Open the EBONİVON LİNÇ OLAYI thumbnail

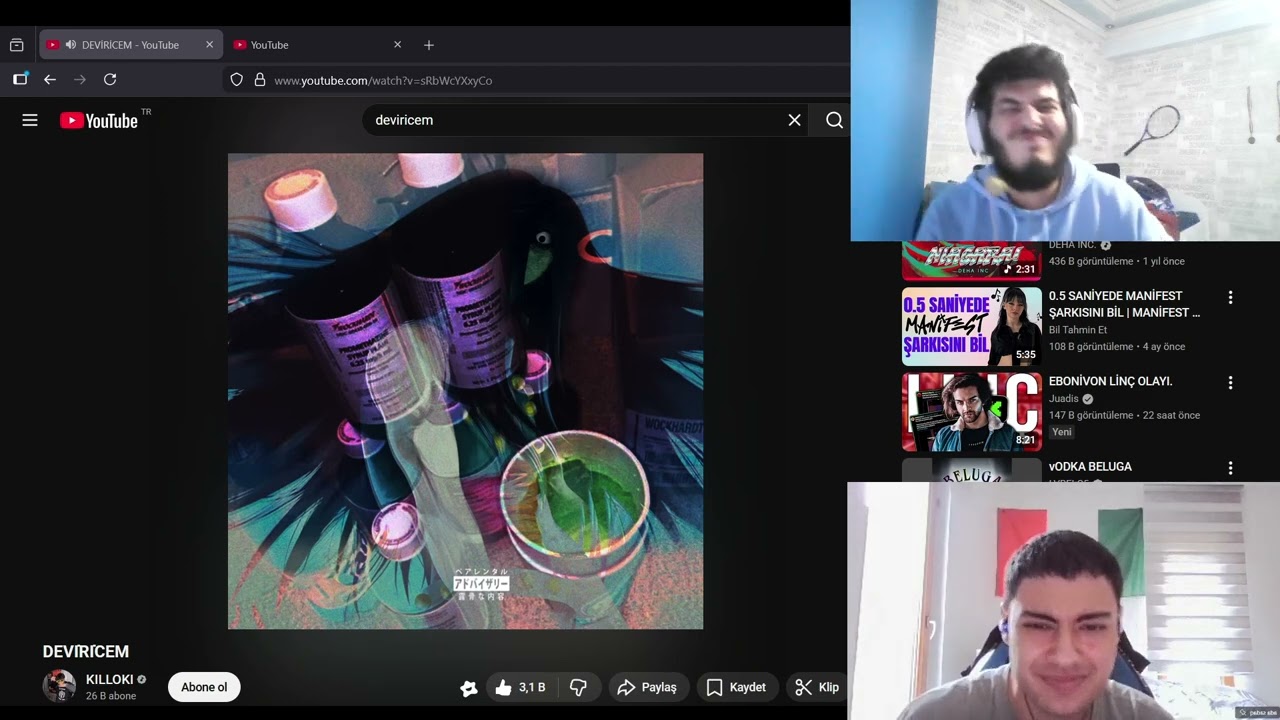971,412
